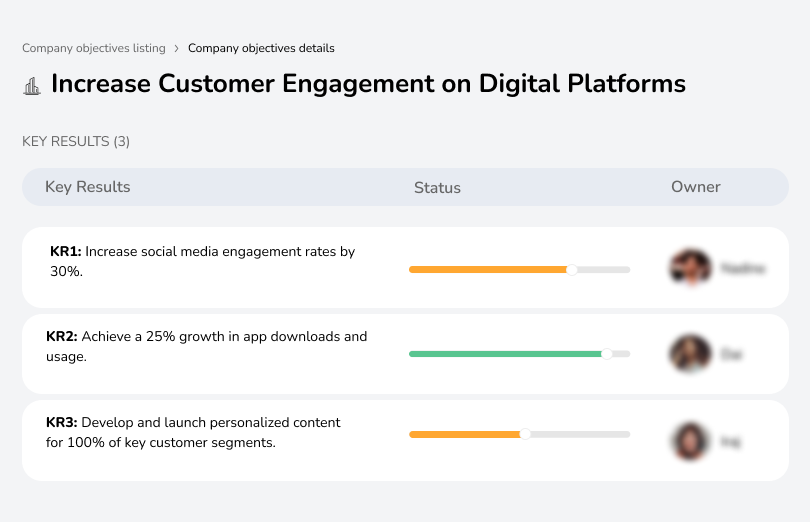Click the building icon beside the title
810x522 pixels.
32,85
